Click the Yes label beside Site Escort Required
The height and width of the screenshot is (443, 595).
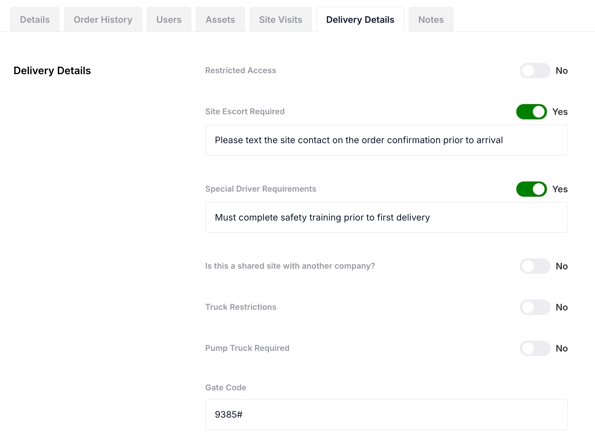pos(560,112)
